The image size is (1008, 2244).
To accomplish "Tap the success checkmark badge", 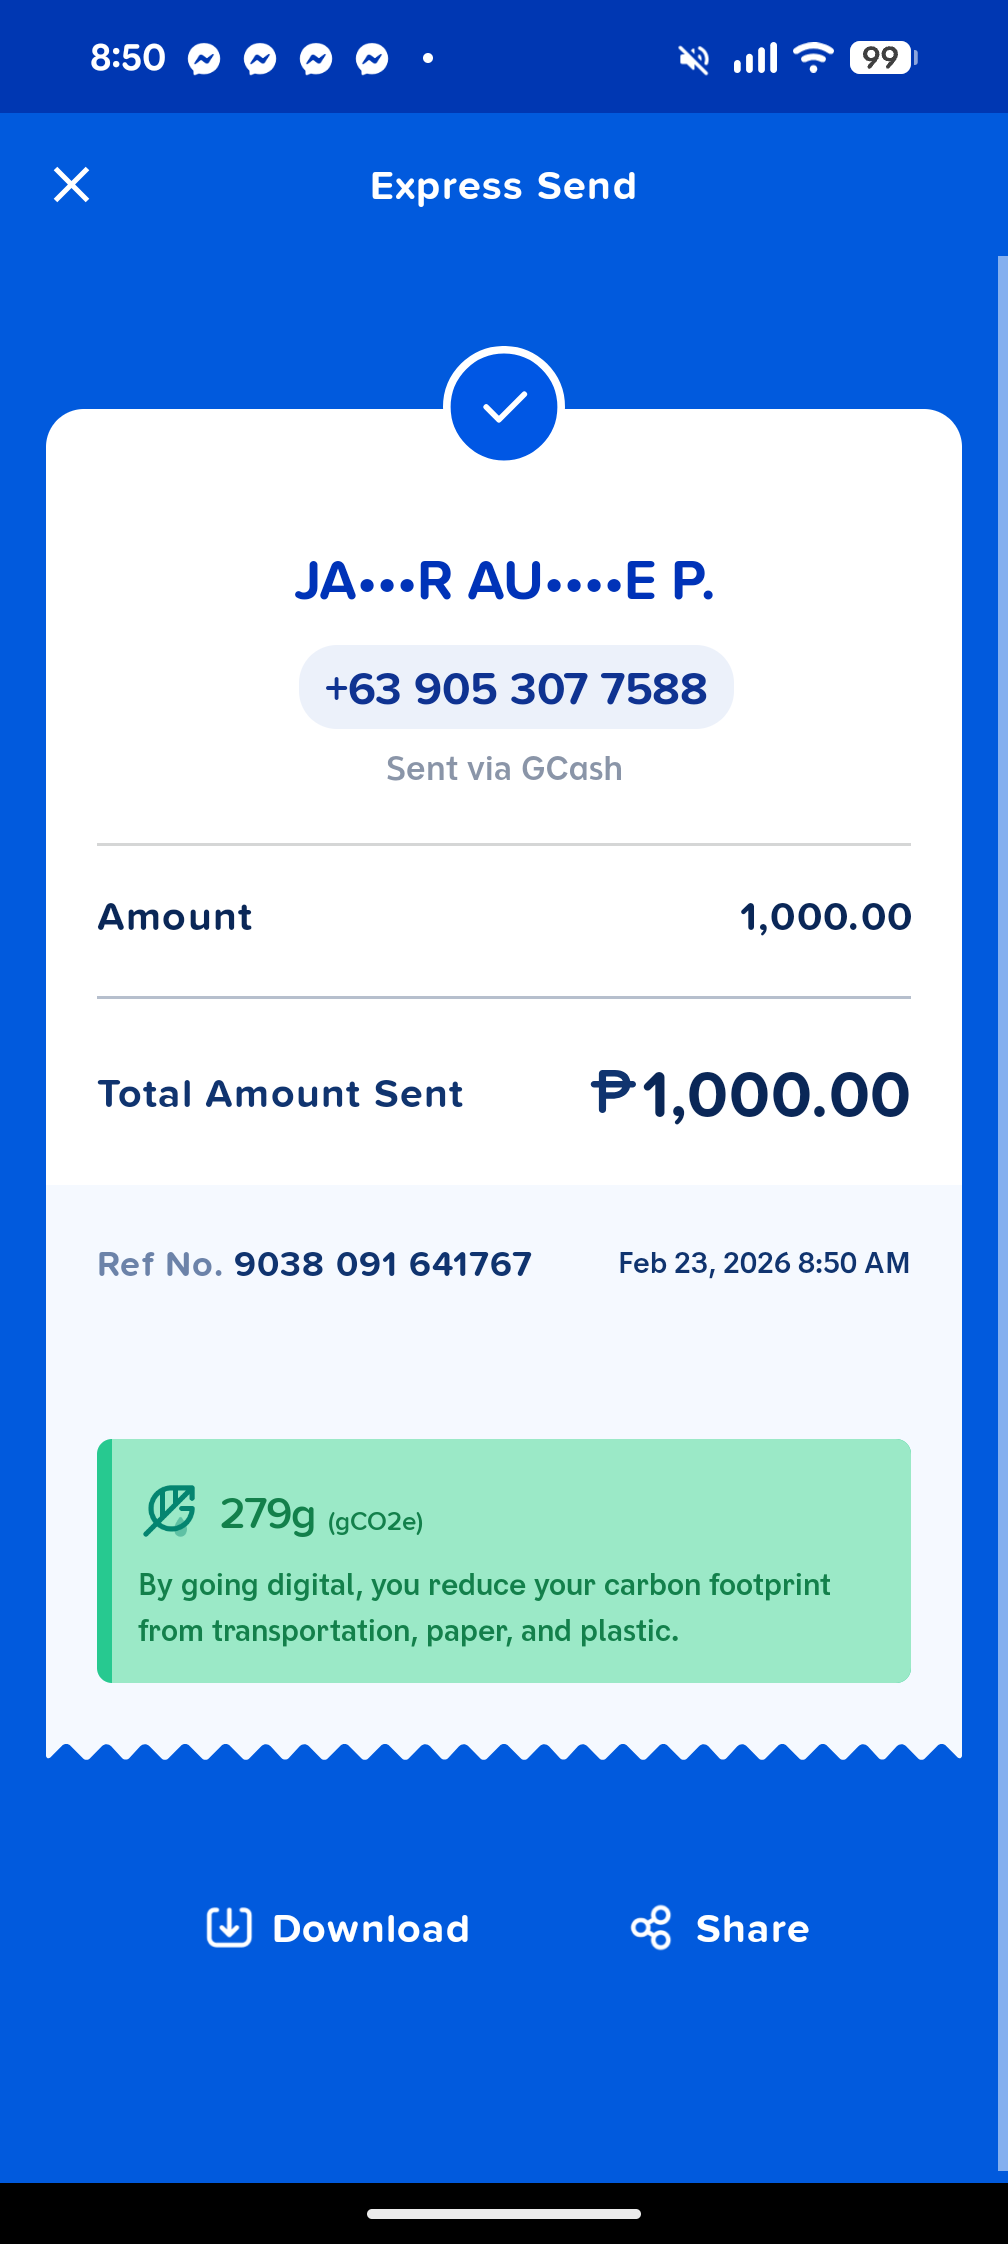I will coord(504,406).
